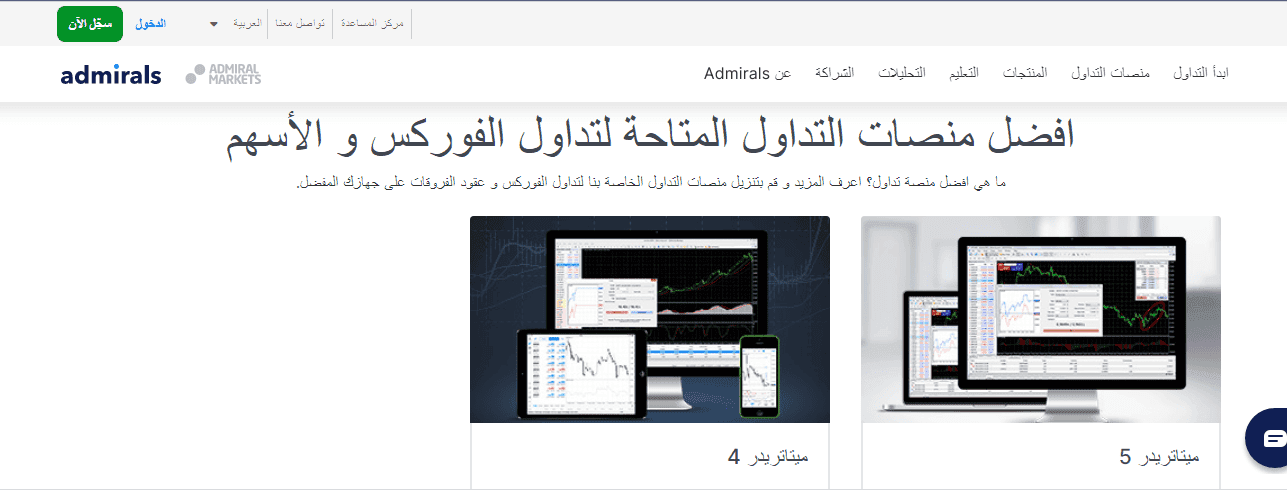Open مركز المساعدة help center link
Viewport: 1287px width, 492px height.
372,23
